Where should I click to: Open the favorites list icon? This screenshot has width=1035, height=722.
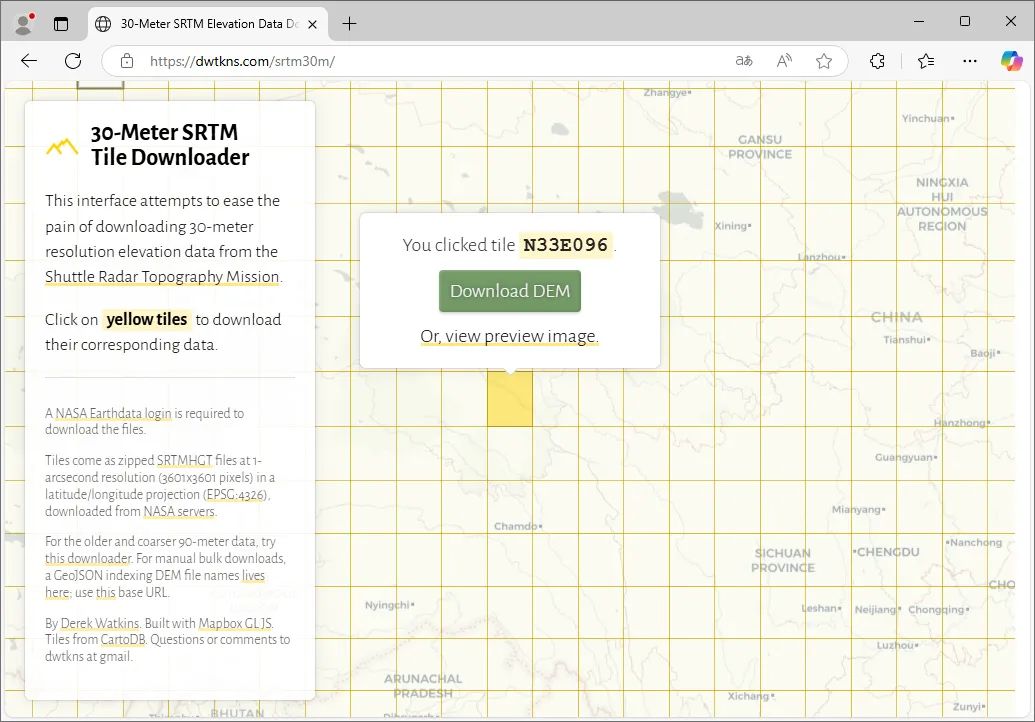925,61
